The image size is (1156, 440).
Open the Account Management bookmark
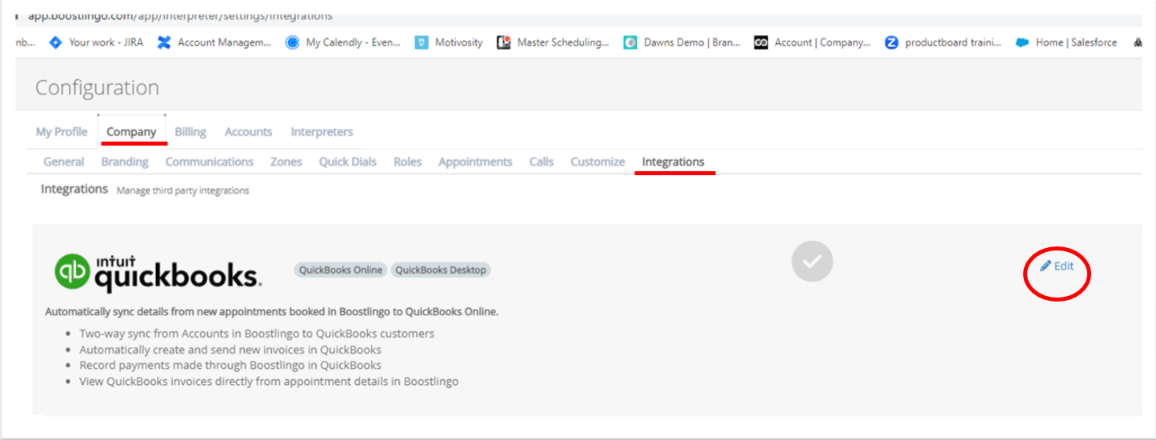pyautogui.click(x=215, y=43)
